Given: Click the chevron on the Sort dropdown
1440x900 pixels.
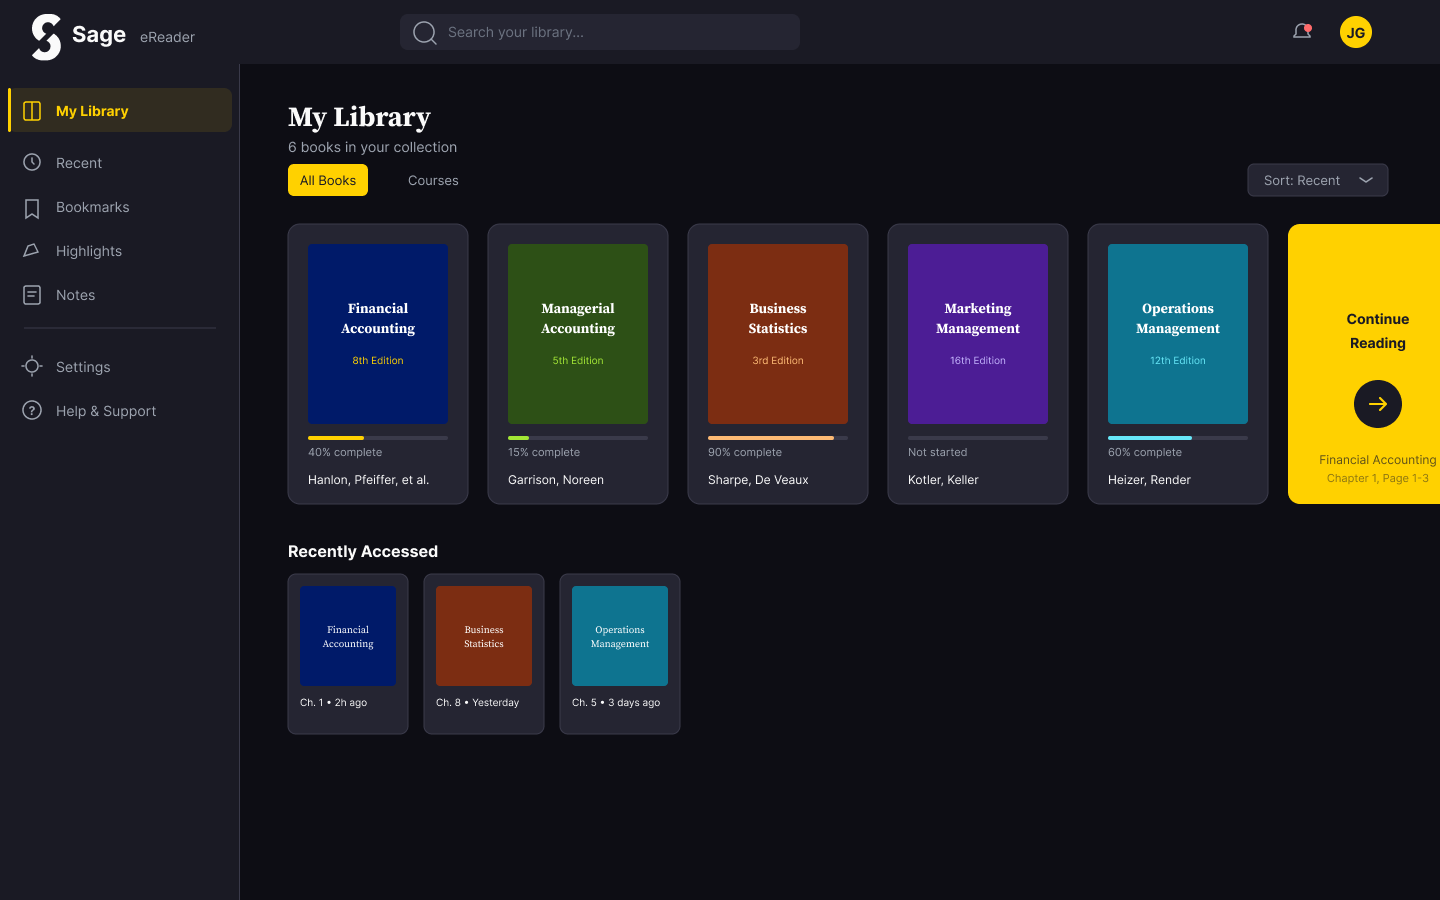Looking at the screenshot, I should click(x=1366, y=180).
